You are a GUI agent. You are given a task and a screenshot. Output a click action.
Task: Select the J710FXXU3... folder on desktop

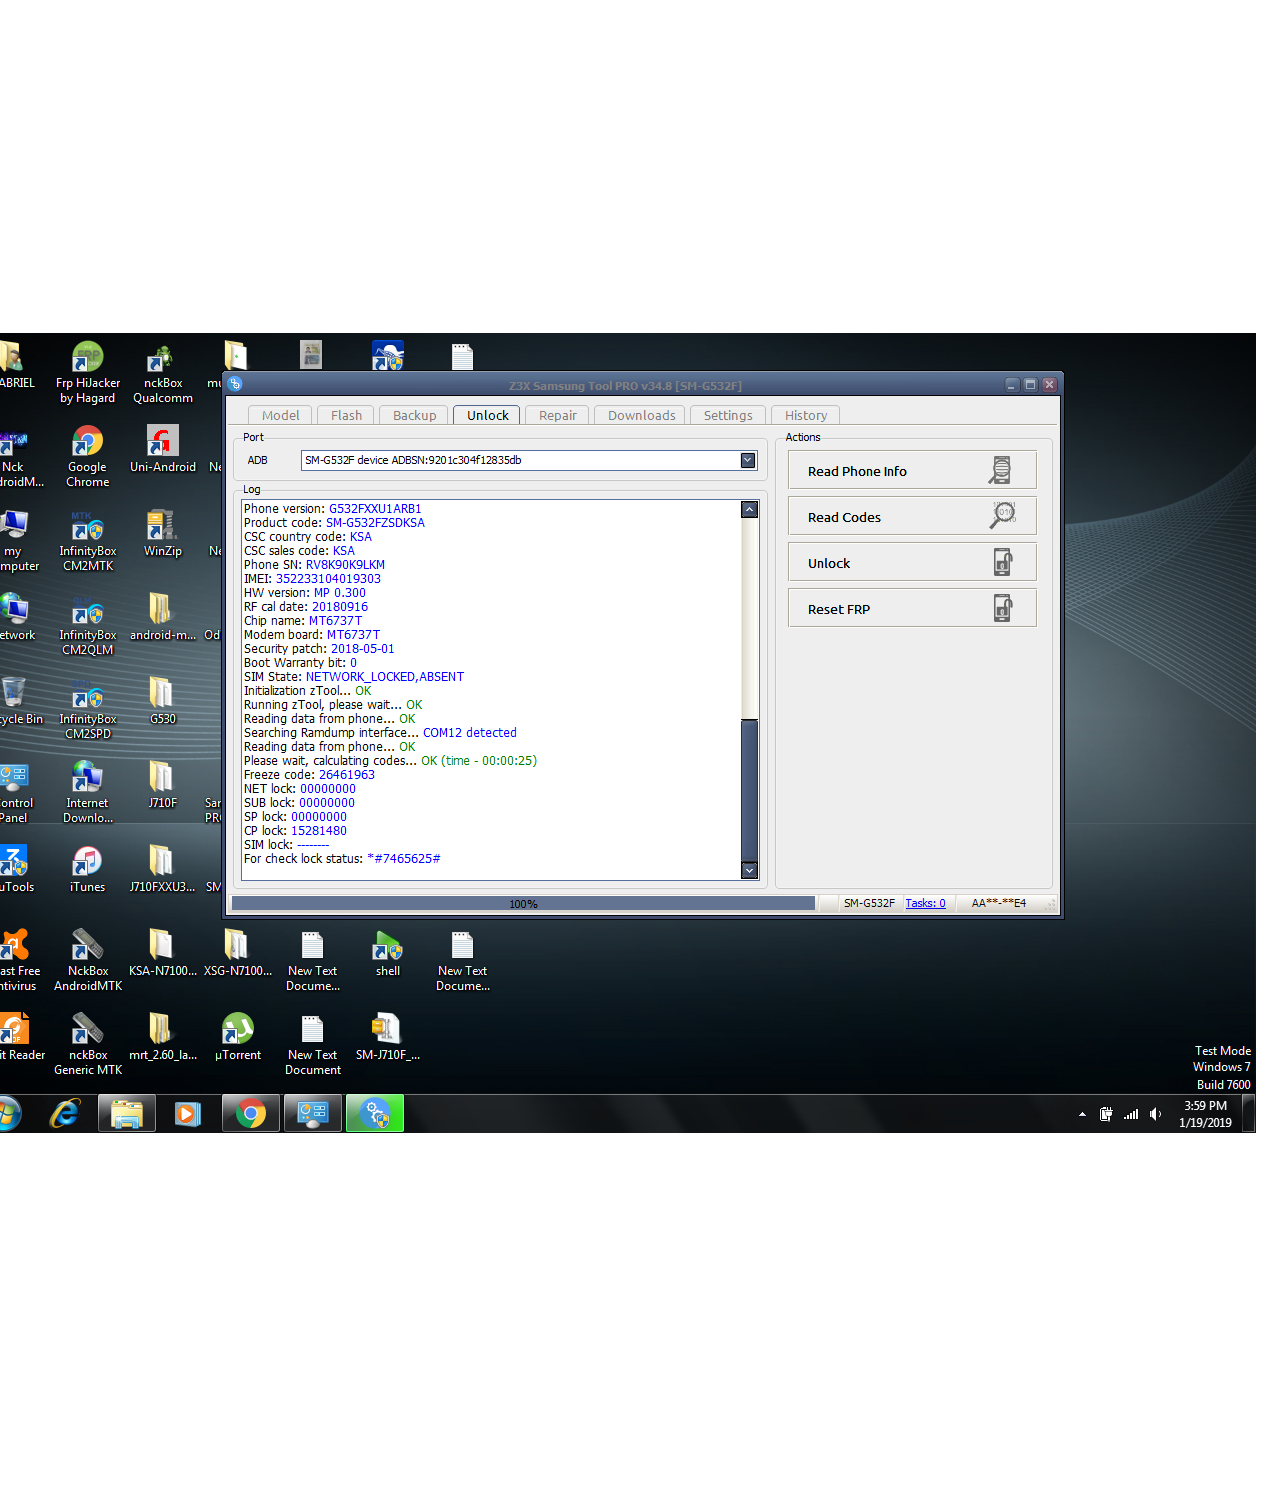[163, 870]
